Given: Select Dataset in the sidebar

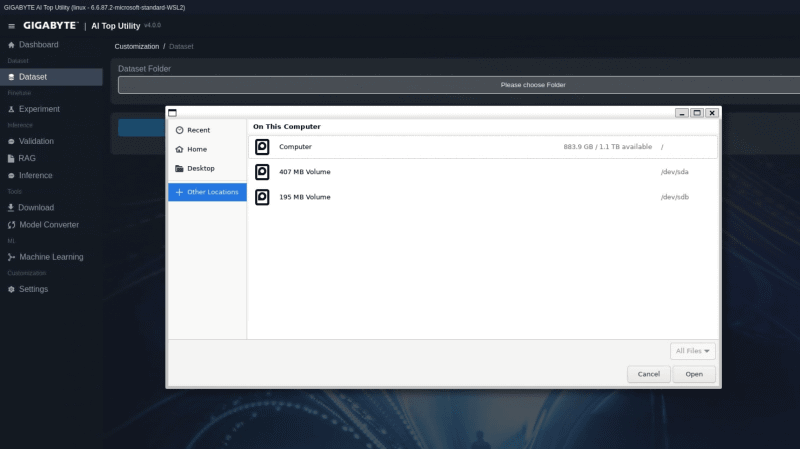Looking at the screenshot, I should point(51,77).
